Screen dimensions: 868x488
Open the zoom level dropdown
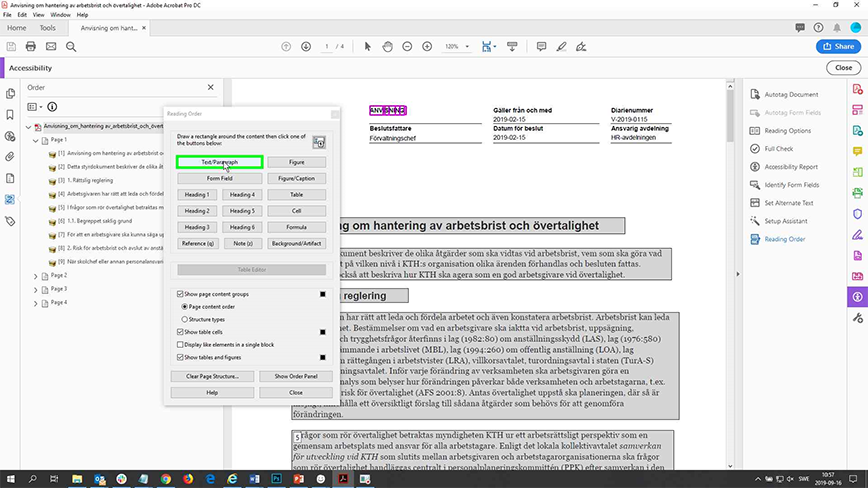467,46
